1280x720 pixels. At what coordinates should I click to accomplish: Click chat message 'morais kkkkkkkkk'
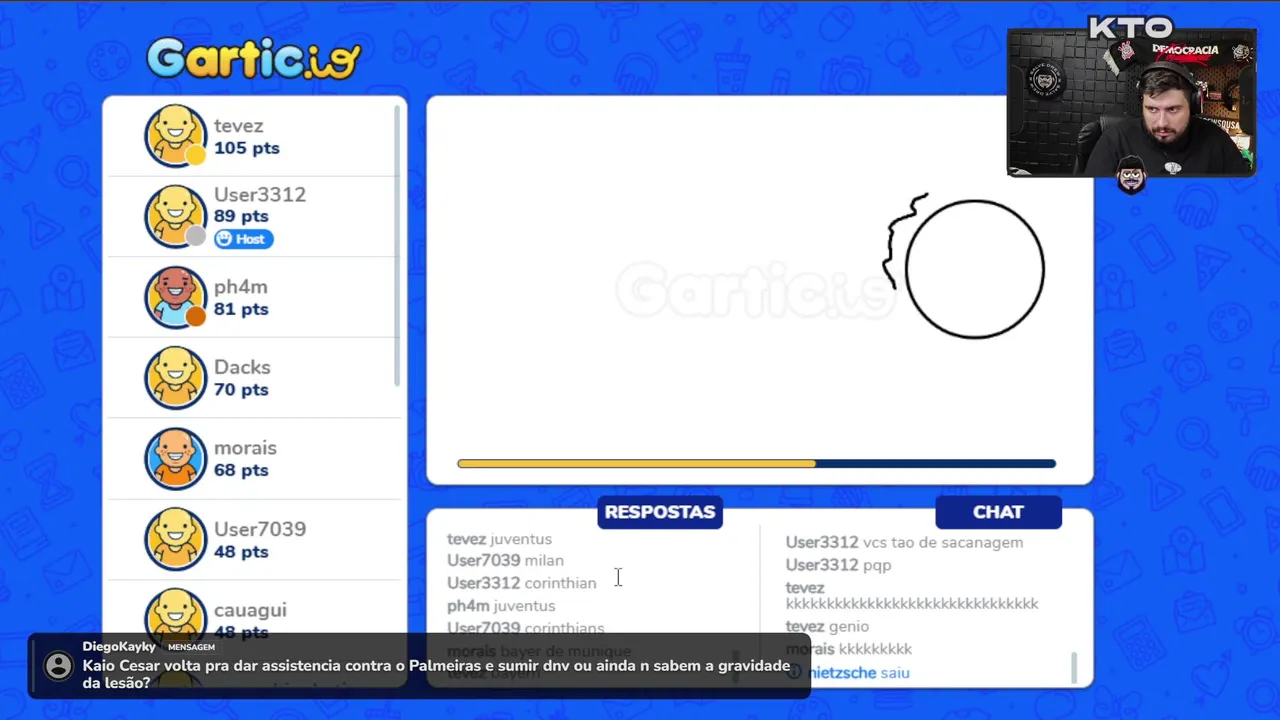click(x=849, y=649)
